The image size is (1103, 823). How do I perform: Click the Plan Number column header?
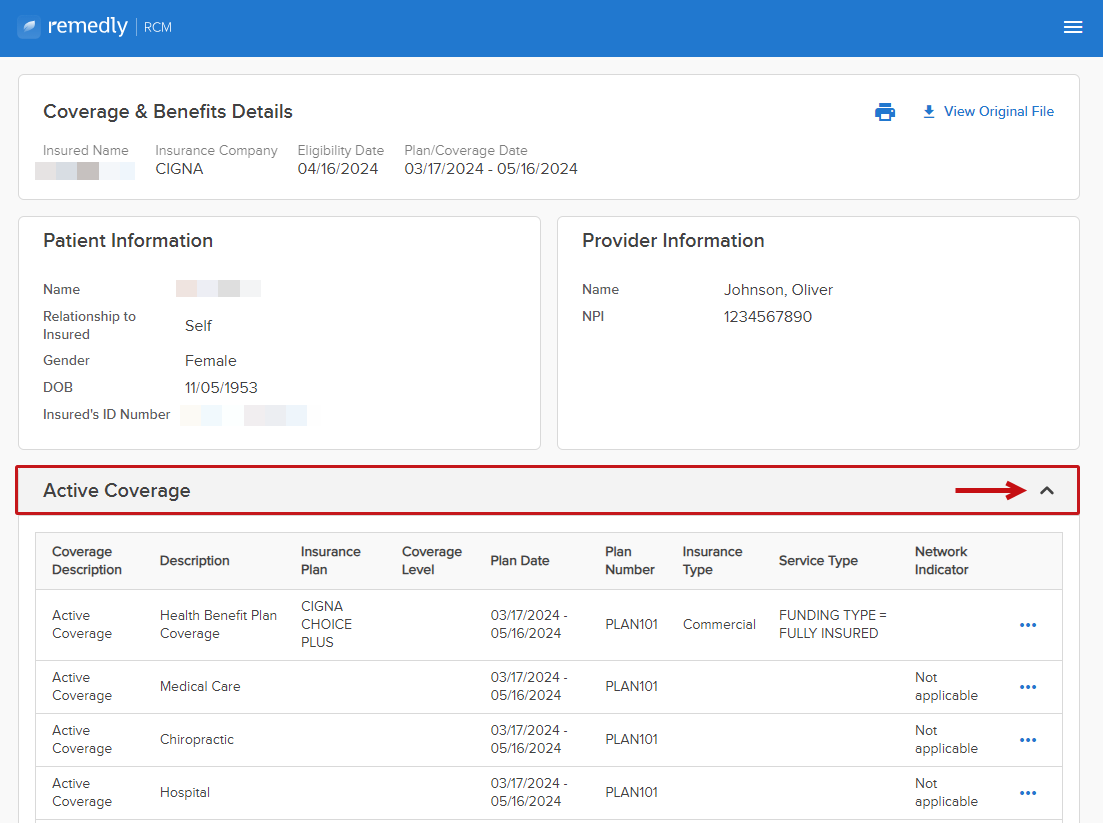630,561
